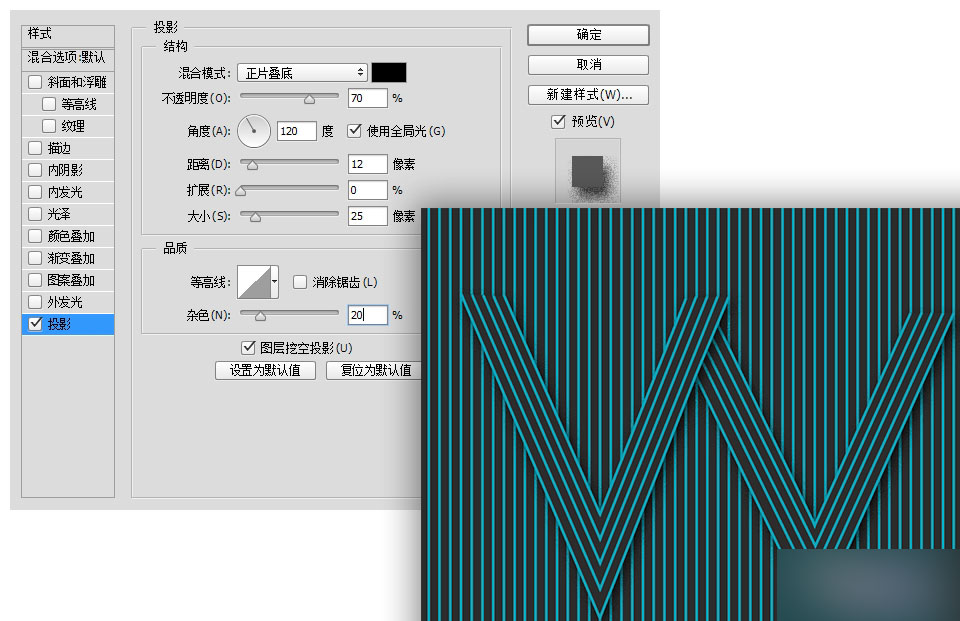Enable the 光泽 checkbox
The width and height of the screenshot is (960, 621).
[x=35, y=214]
